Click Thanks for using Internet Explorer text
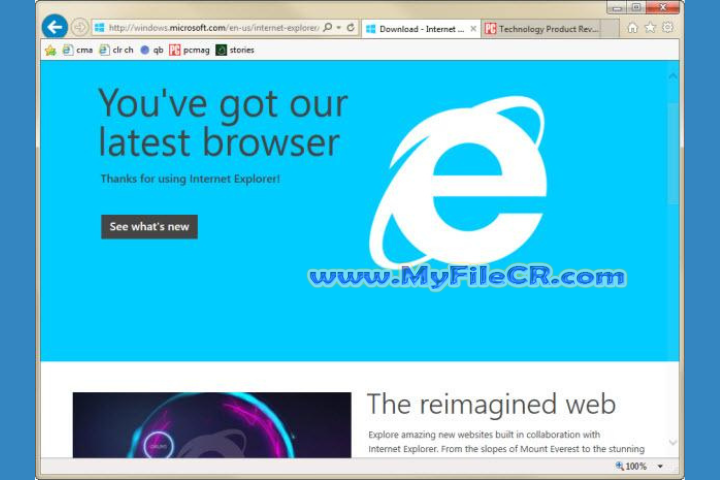 (x=190, y=179)
